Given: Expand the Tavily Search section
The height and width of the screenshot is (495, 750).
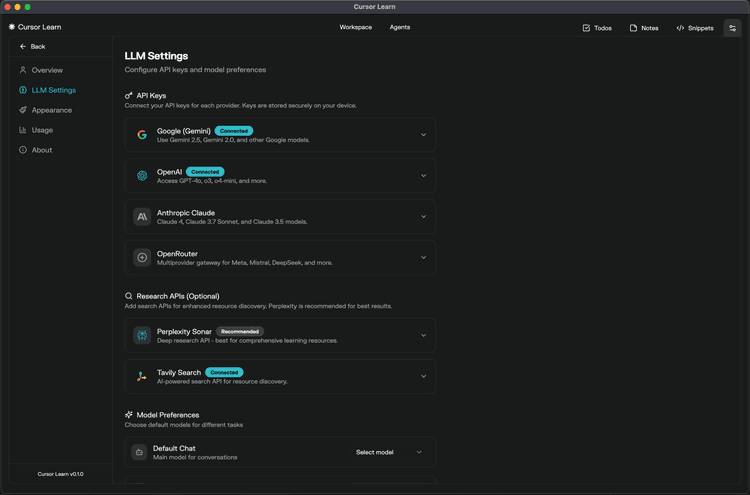Looking at the screenshot, I should point(423,377).
